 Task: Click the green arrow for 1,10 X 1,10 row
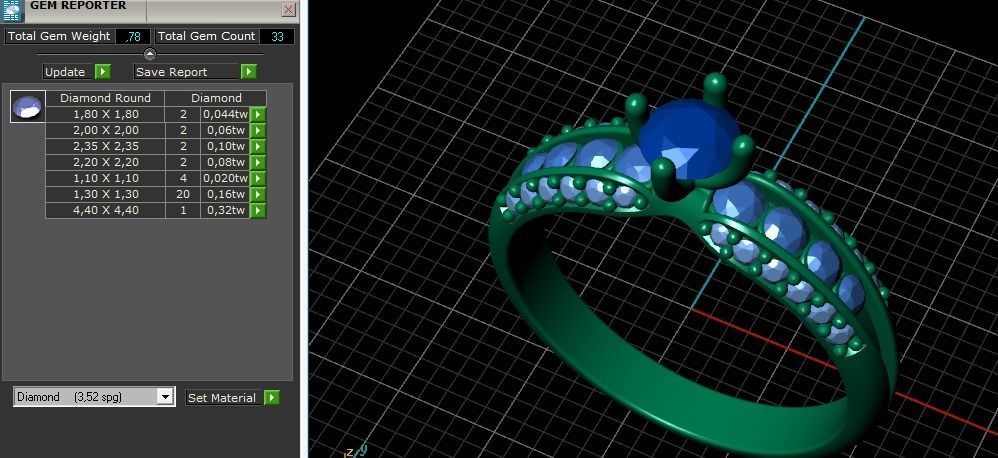point(258,178)
